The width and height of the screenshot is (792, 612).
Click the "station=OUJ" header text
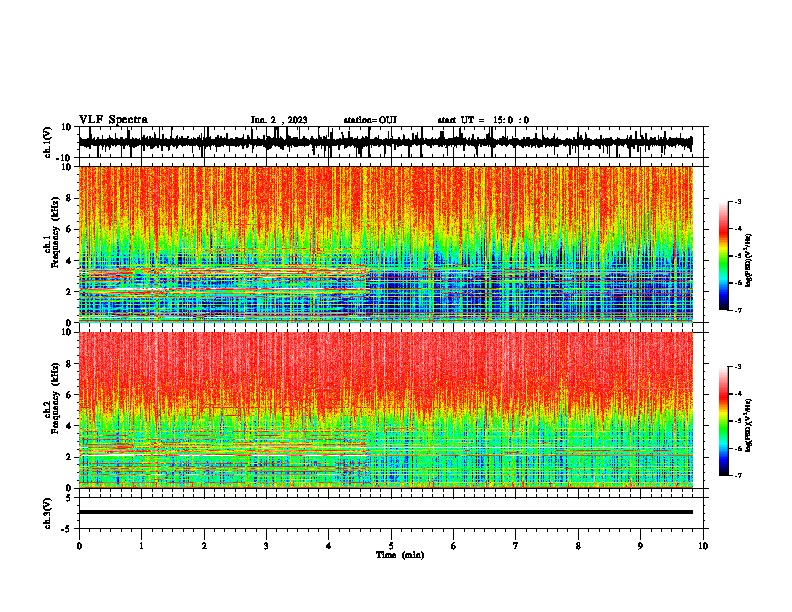point(370,120)
